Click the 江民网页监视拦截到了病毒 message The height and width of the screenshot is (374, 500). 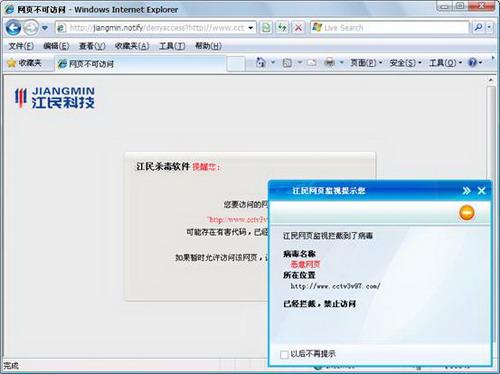point(328,236)
